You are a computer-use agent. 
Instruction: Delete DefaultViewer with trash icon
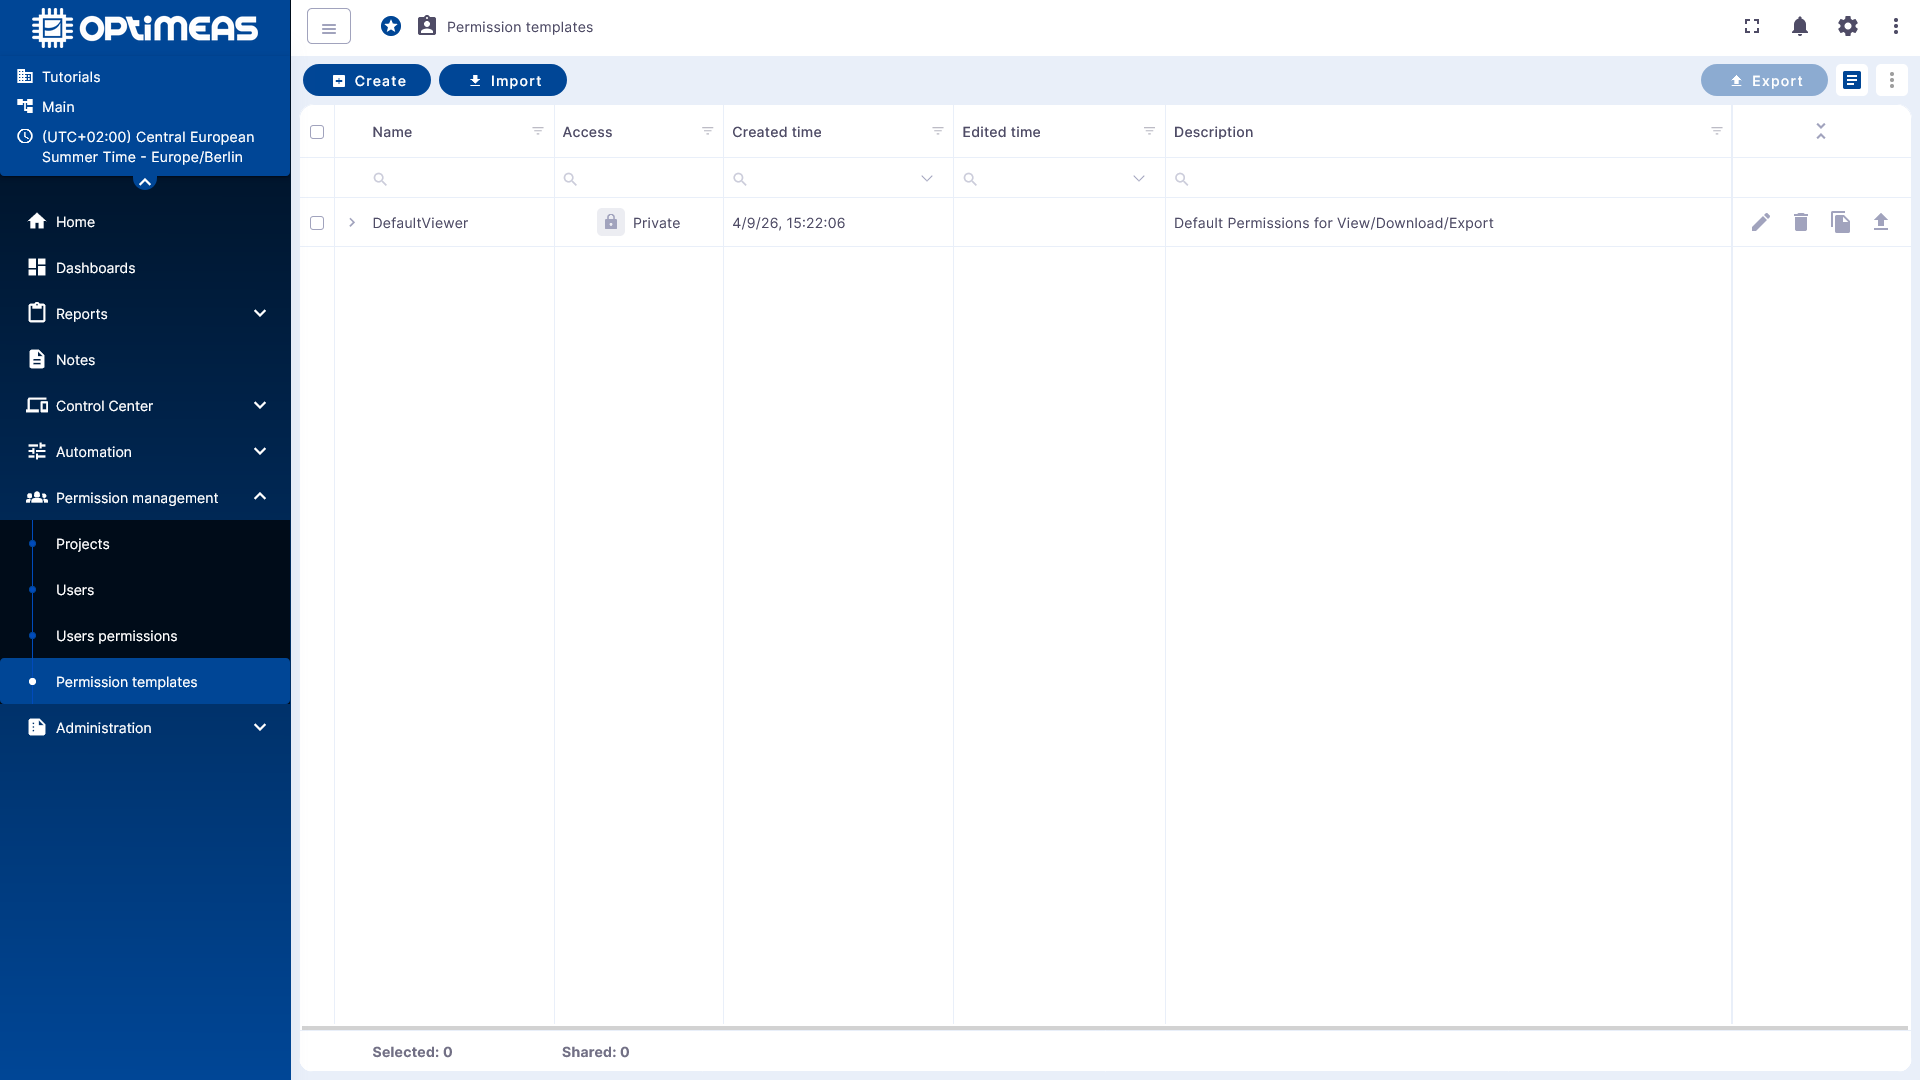point(1801,222)
